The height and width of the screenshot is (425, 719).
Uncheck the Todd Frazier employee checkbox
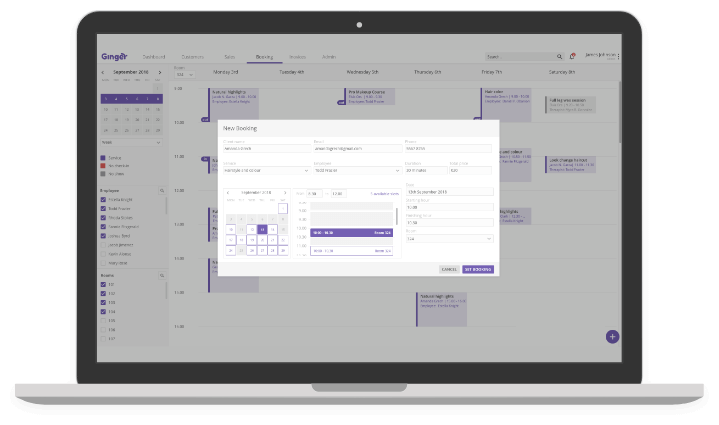(x=103, y=208)
